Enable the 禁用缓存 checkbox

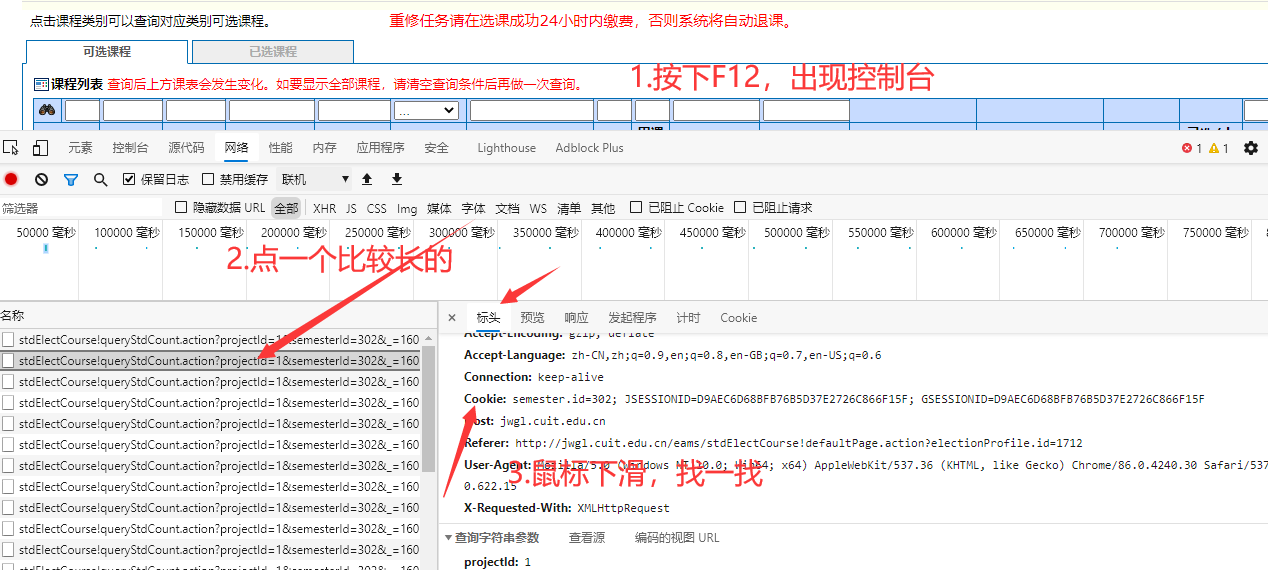click(208, 179)
